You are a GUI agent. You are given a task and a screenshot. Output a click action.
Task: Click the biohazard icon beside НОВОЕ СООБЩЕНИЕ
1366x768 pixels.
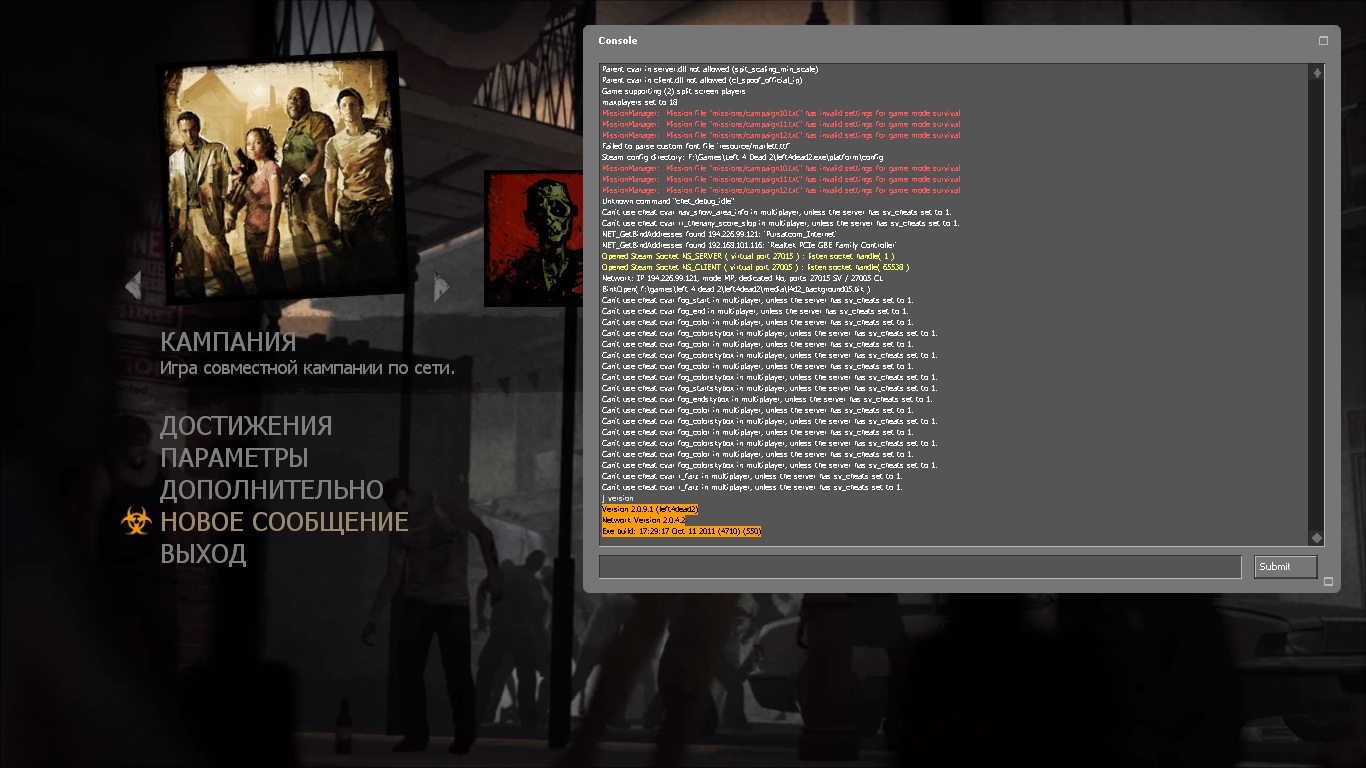tap(136, 521)
